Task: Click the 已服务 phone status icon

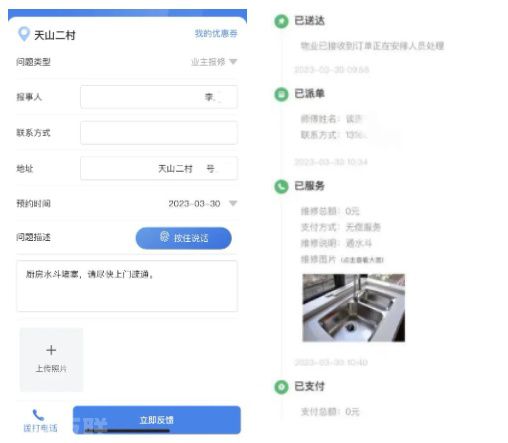Action: [281, 187]
